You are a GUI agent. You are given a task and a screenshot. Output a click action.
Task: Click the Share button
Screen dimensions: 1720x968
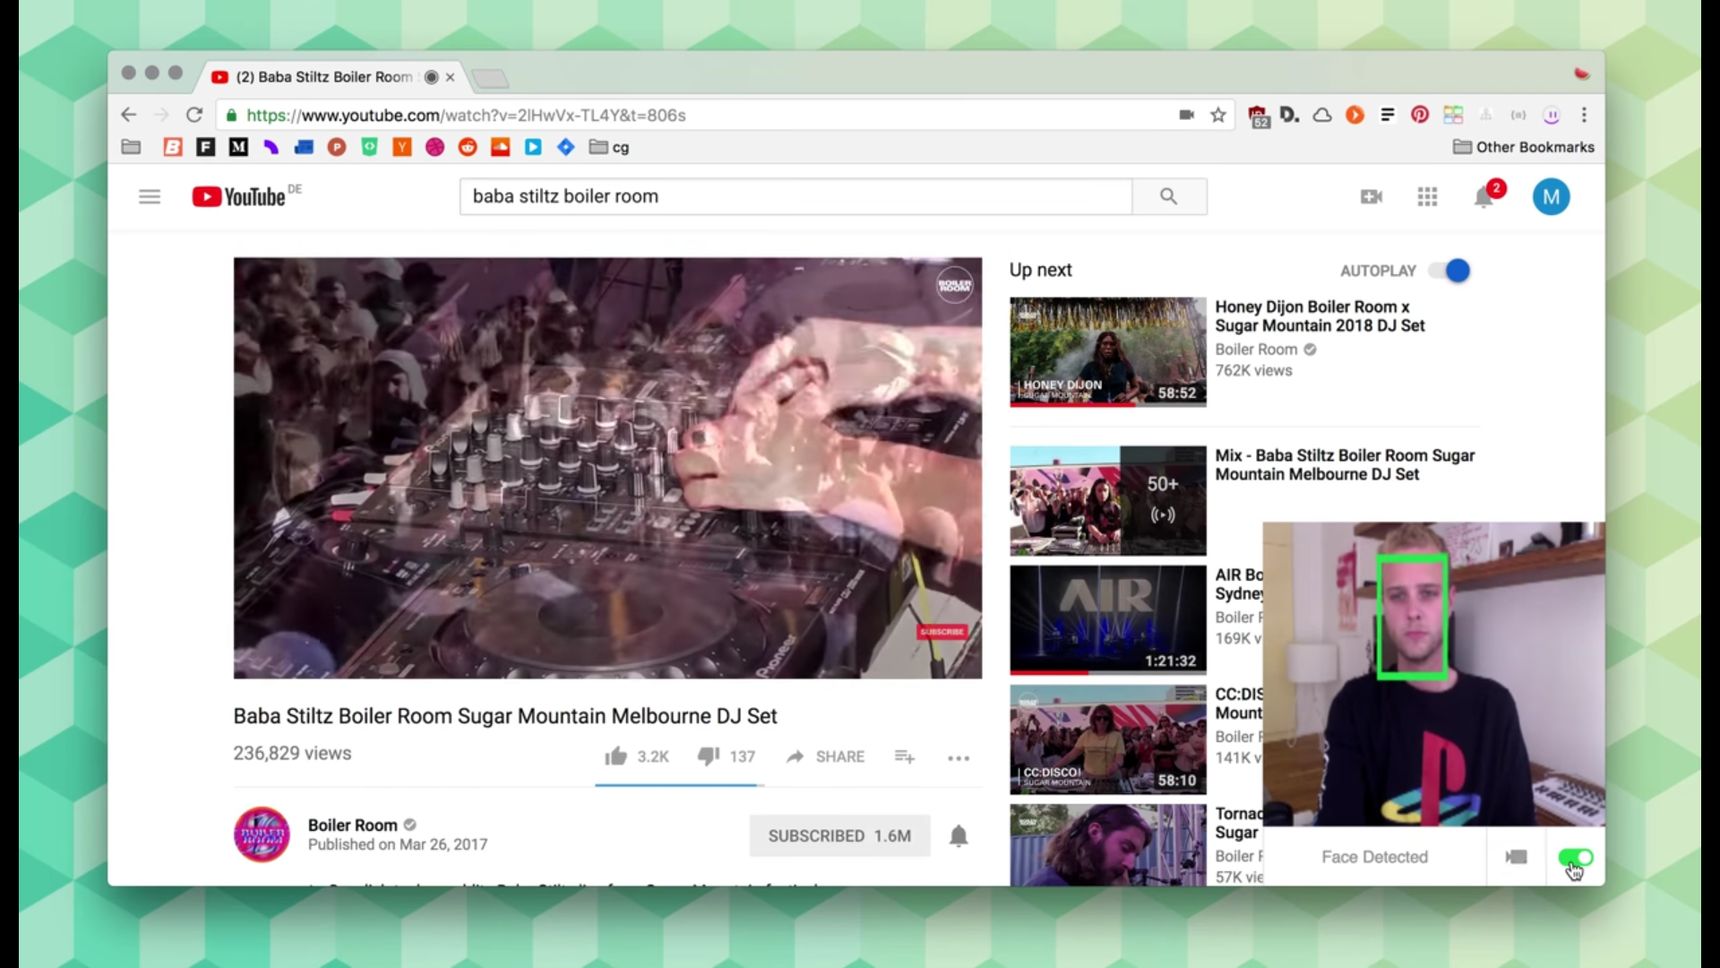pos(825,757)
